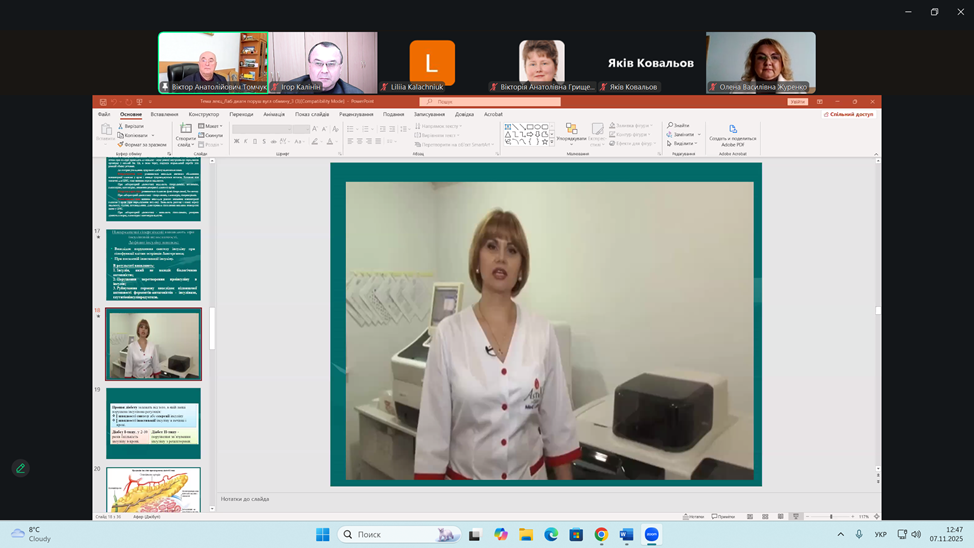Click PowerPoint search (Пошук) box
Screen dimensions: 974x548
tap(490, 102)
